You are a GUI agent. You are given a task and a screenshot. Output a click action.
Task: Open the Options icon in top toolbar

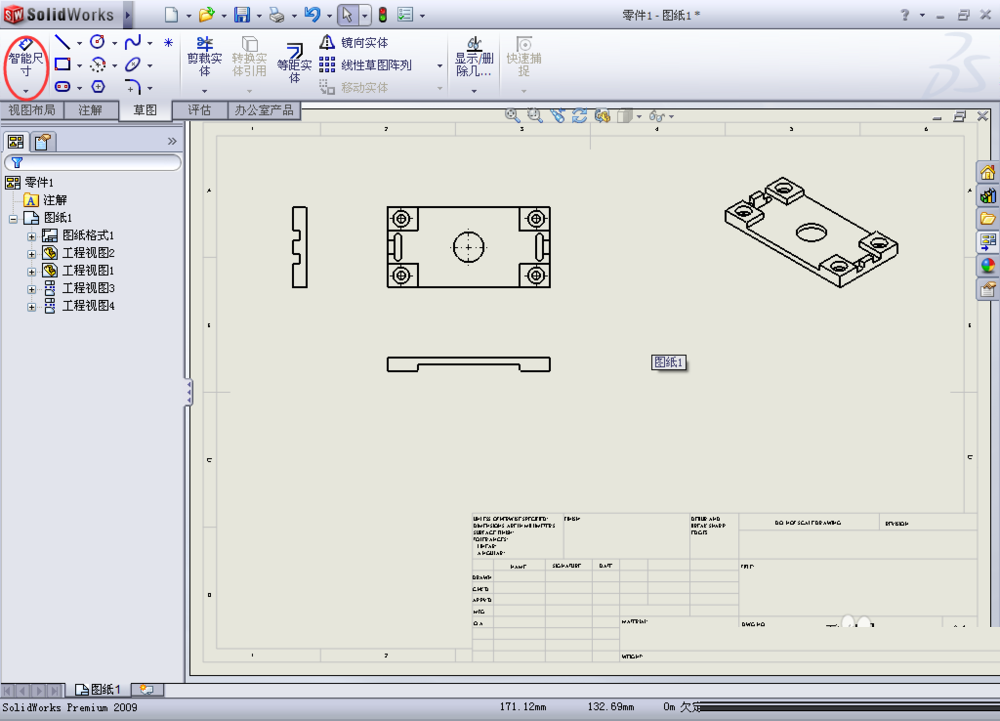click(x=405, y=15)
